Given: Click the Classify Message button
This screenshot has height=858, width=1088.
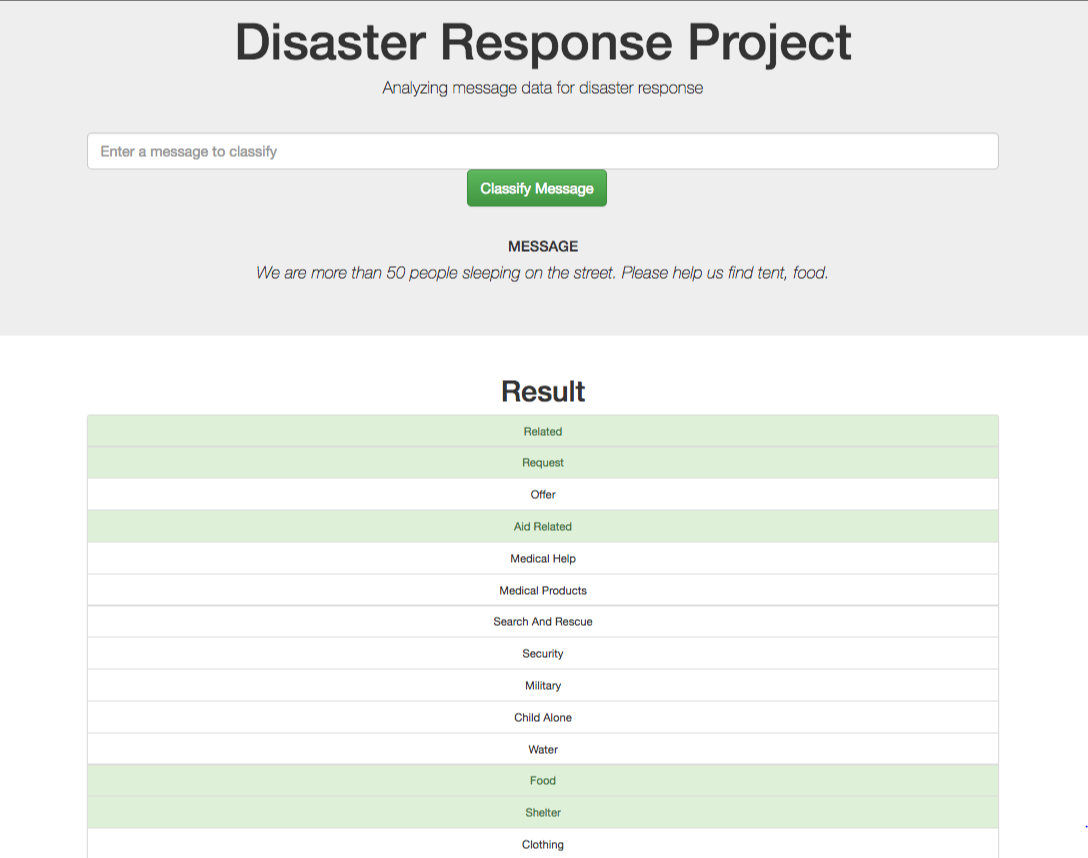Looking at the screenshot, I should pyautogui.click(x=536, y=188).
